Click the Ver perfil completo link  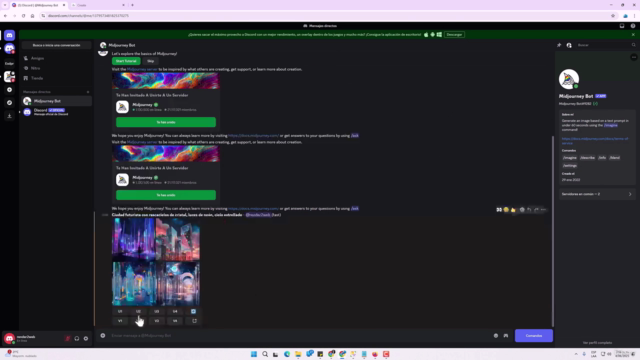click(597, 343)
